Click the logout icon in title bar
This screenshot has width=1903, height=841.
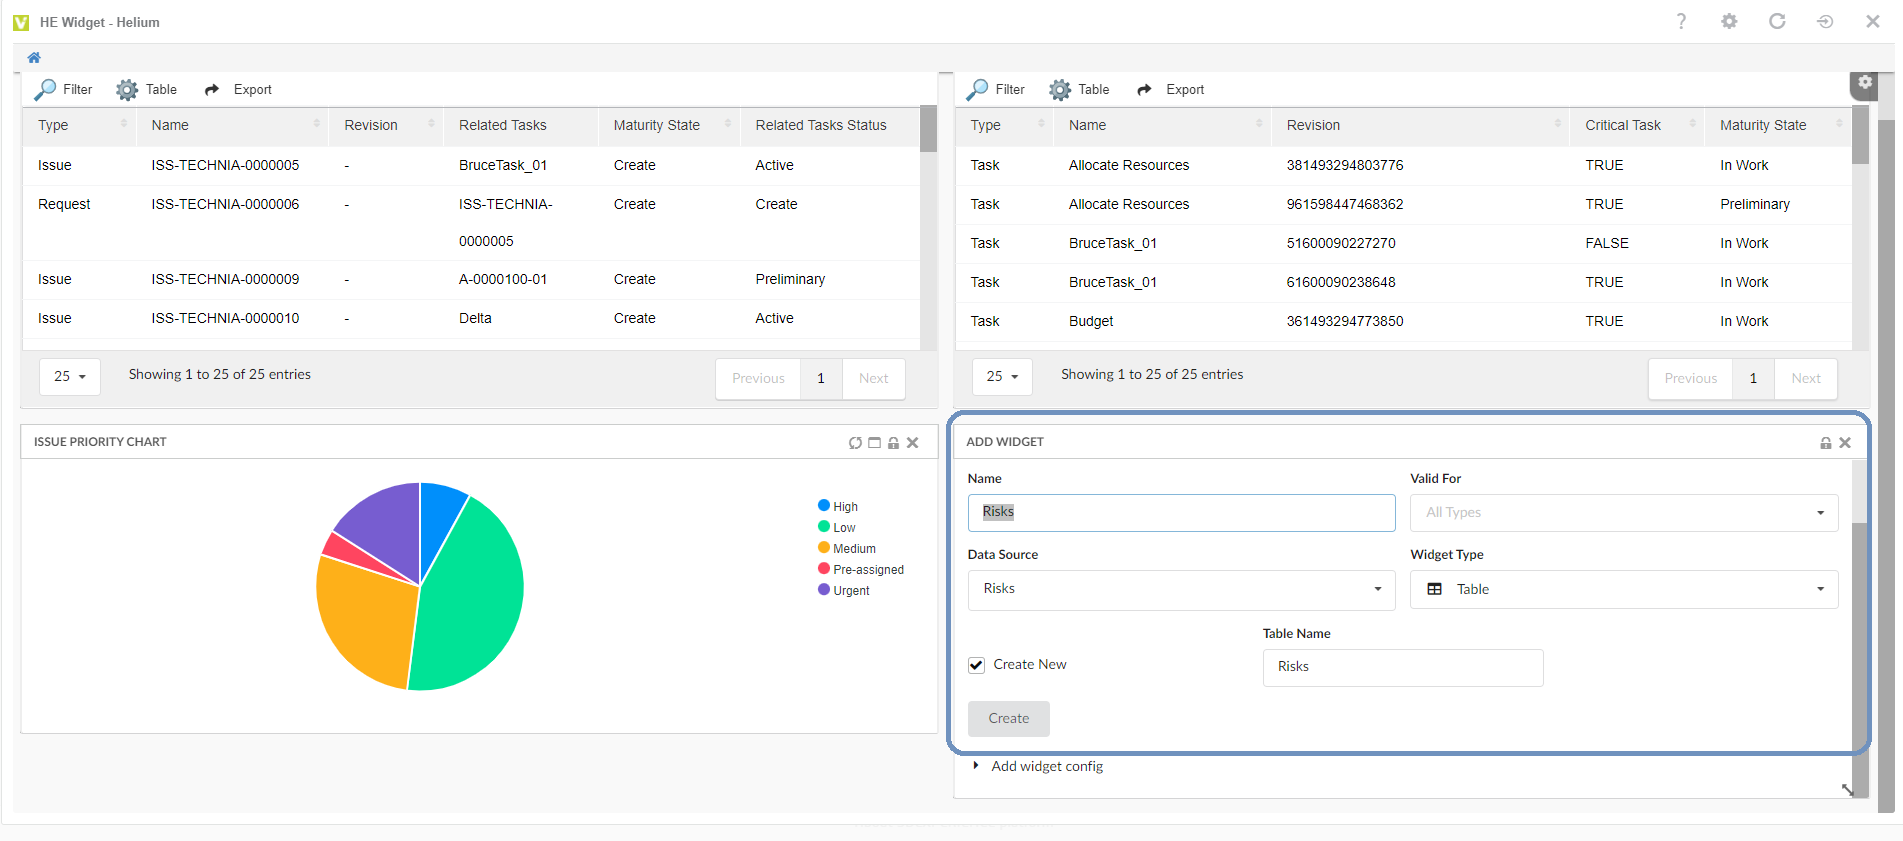coord(1825,22)
